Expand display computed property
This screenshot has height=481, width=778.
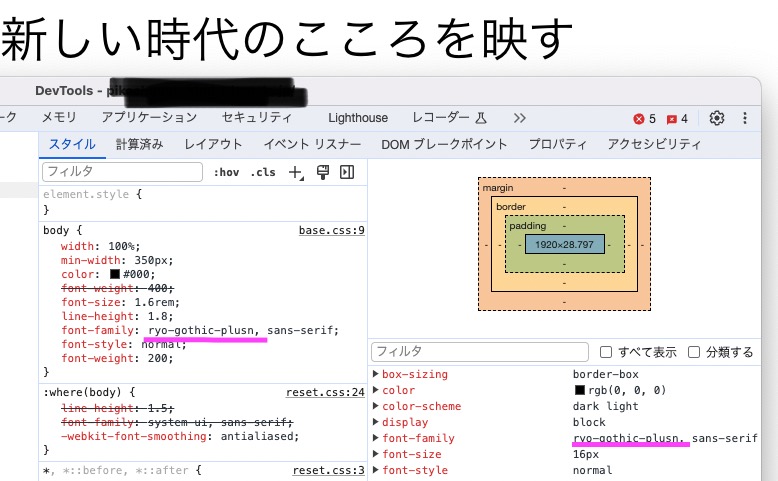(376, 422)
